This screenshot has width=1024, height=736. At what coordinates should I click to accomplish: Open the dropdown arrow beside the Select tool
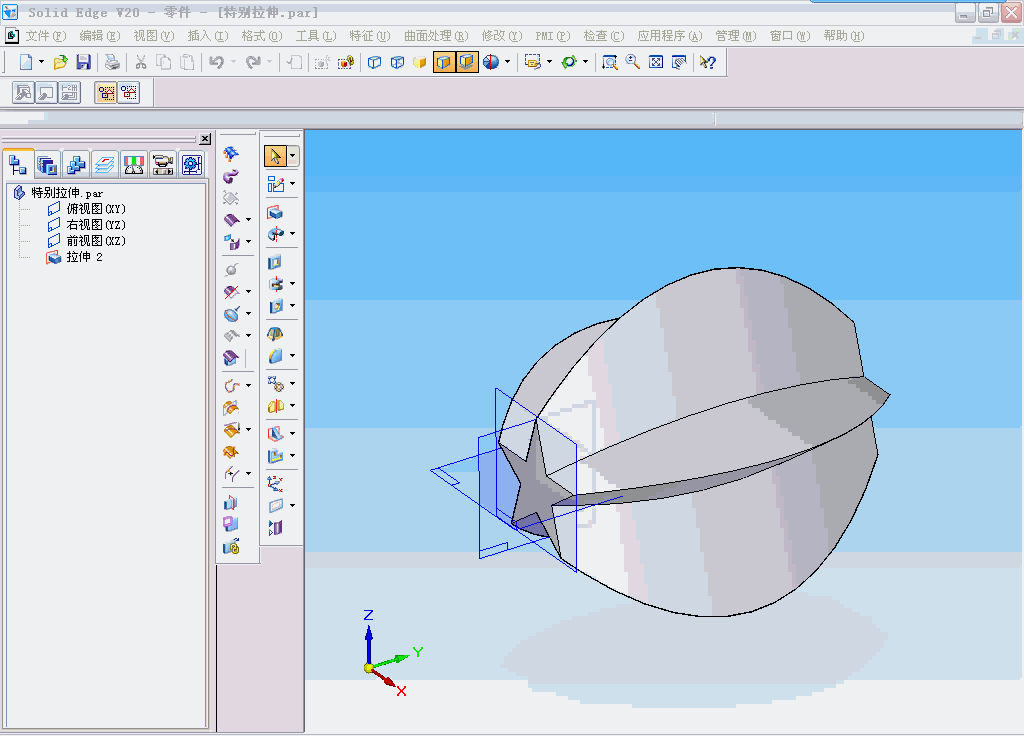click(x=292, y=156)
